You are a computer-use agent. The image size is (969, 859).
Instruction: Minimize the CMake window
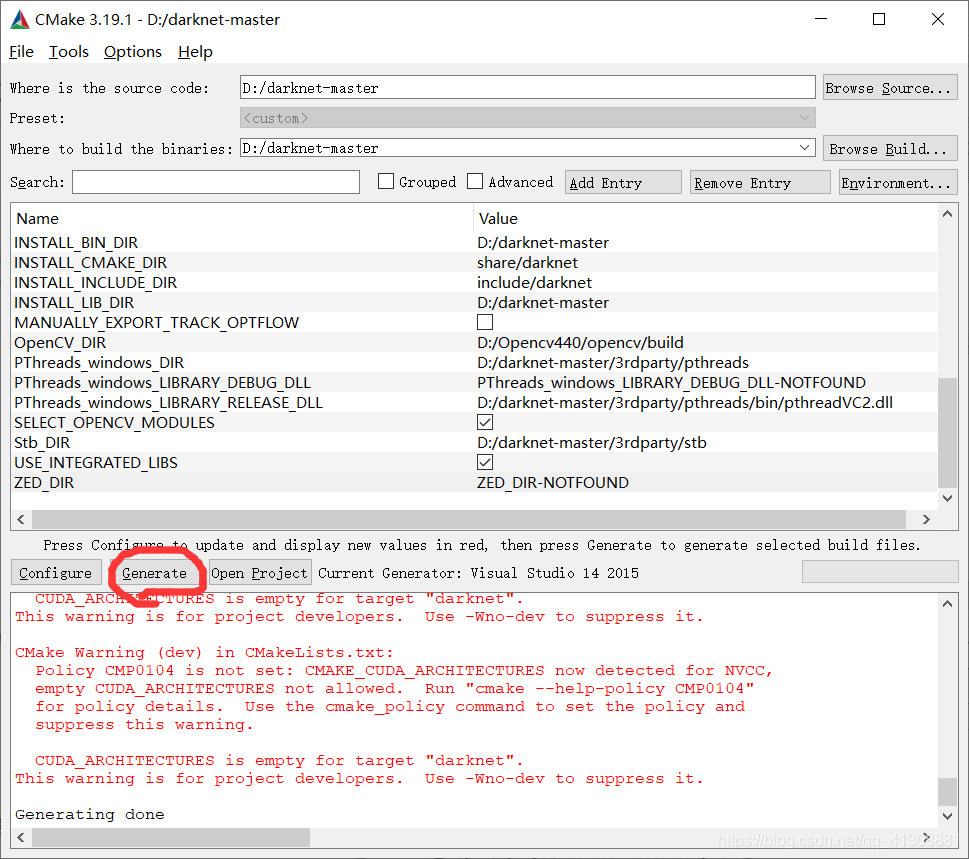821,19
